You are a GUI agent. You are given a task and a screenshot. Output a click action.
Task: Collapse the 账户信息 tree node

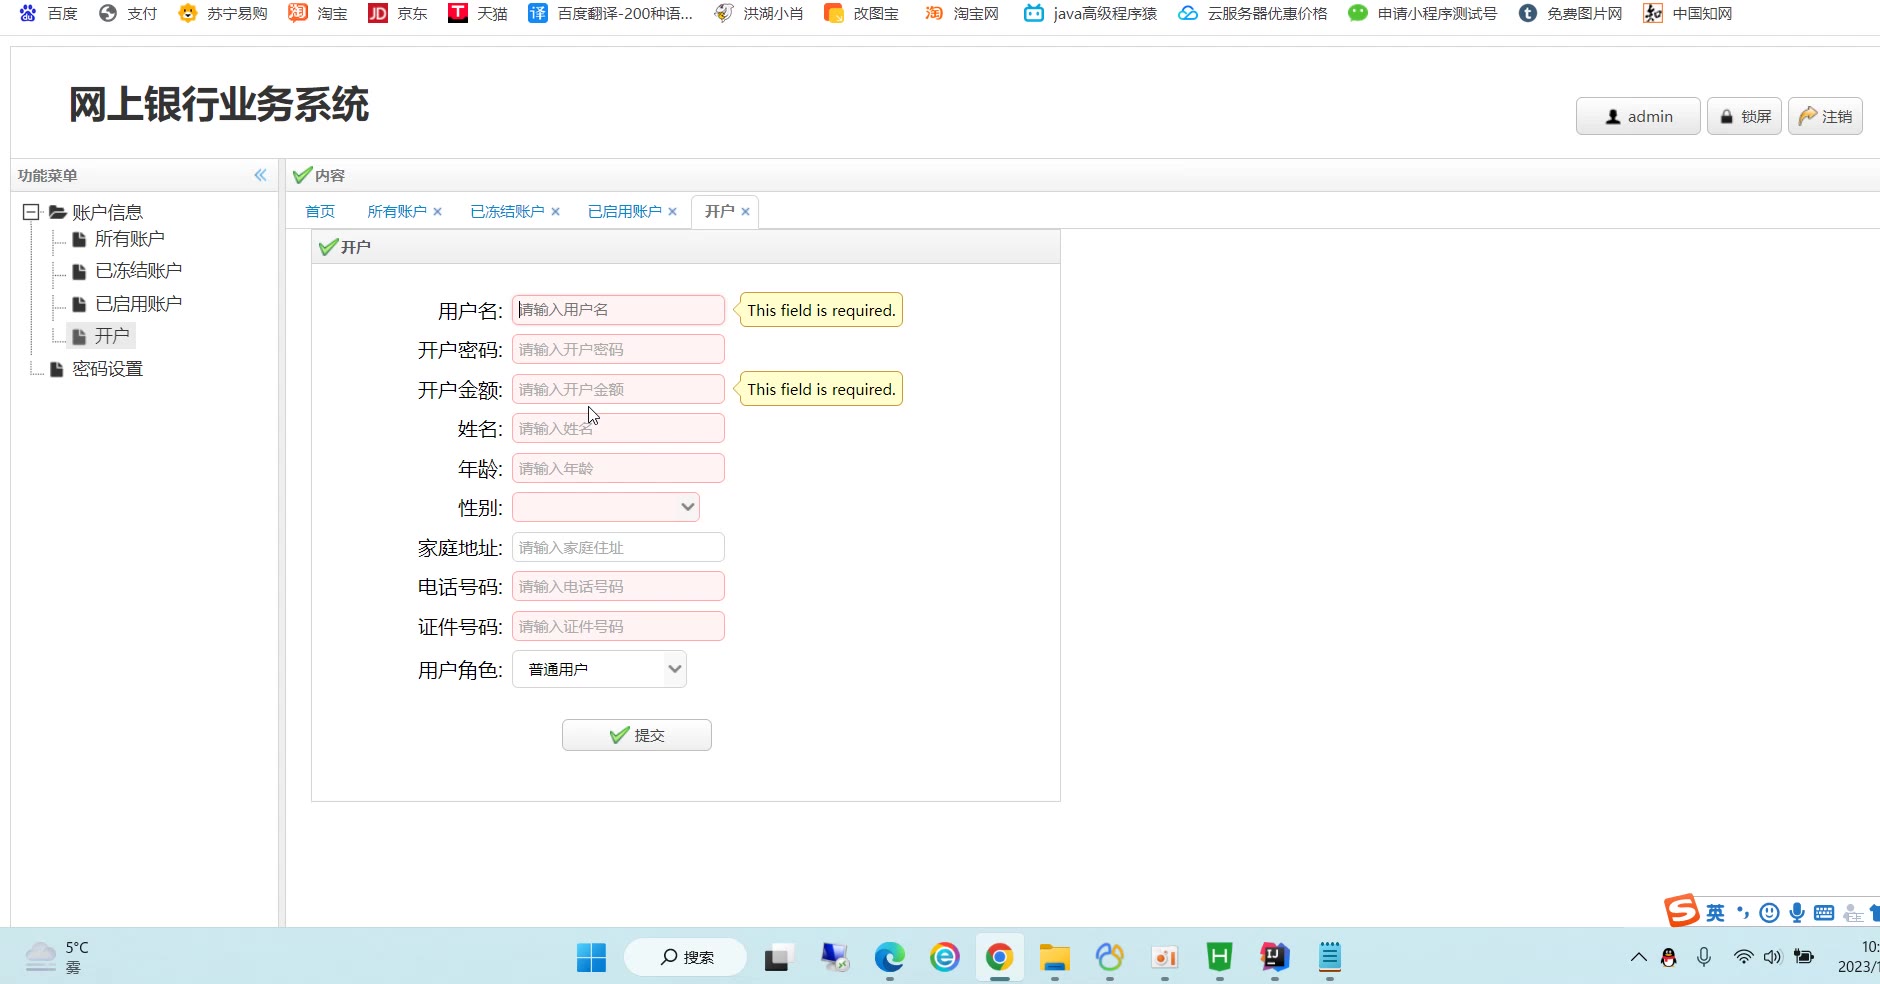[x=31, y=212]
